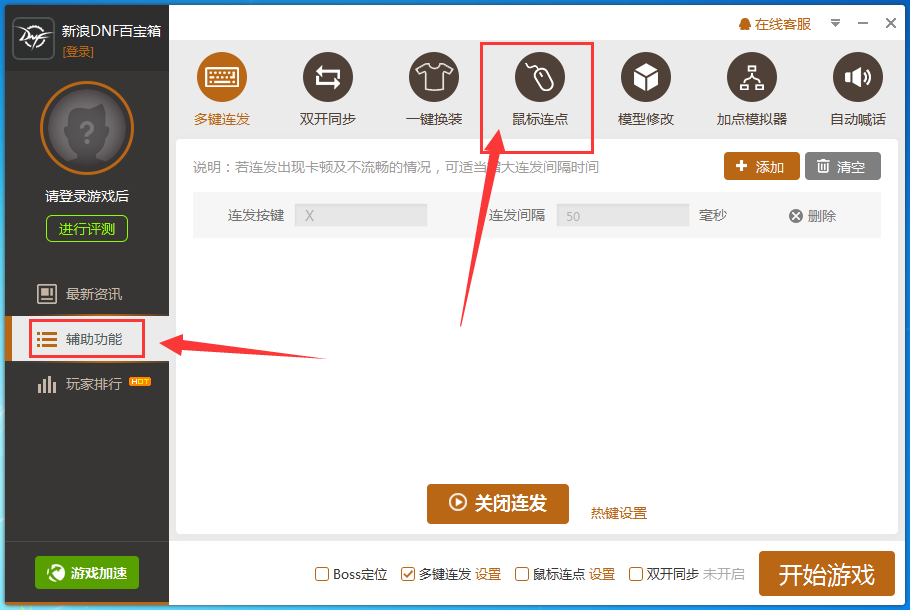Select the 多键连发 keyboard icon
The width and height of the screenshot is (910, 610).
pos(221,76)
